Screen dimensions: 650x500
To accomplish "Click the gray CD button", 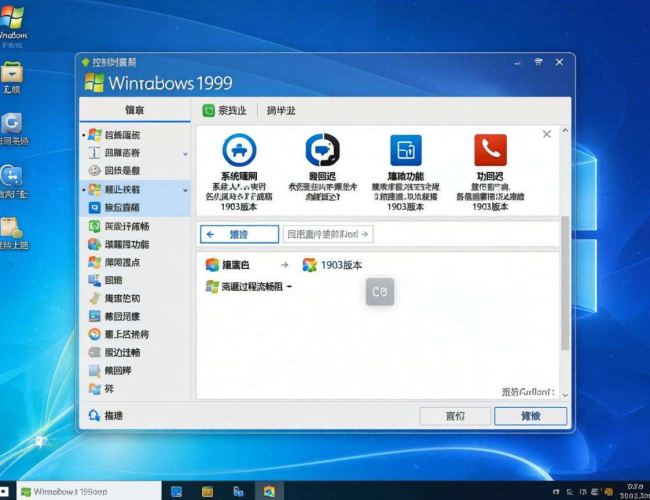I will (x=380, y=292).
